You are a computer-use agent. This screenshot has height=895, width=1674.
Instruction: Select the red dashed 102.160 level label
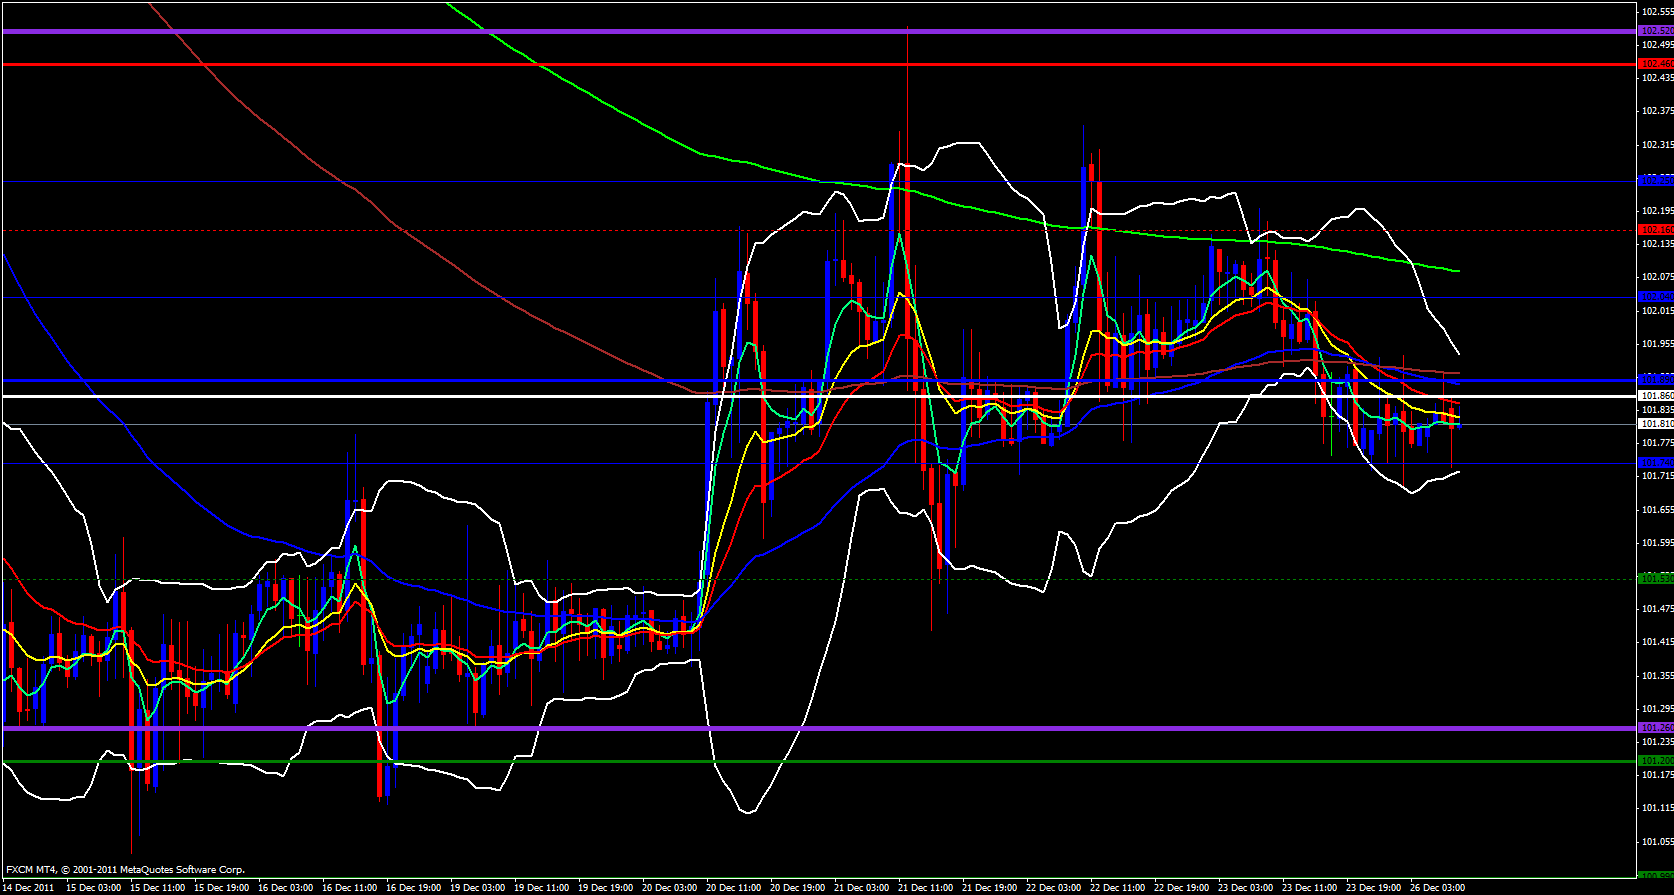pos(1656,230)
